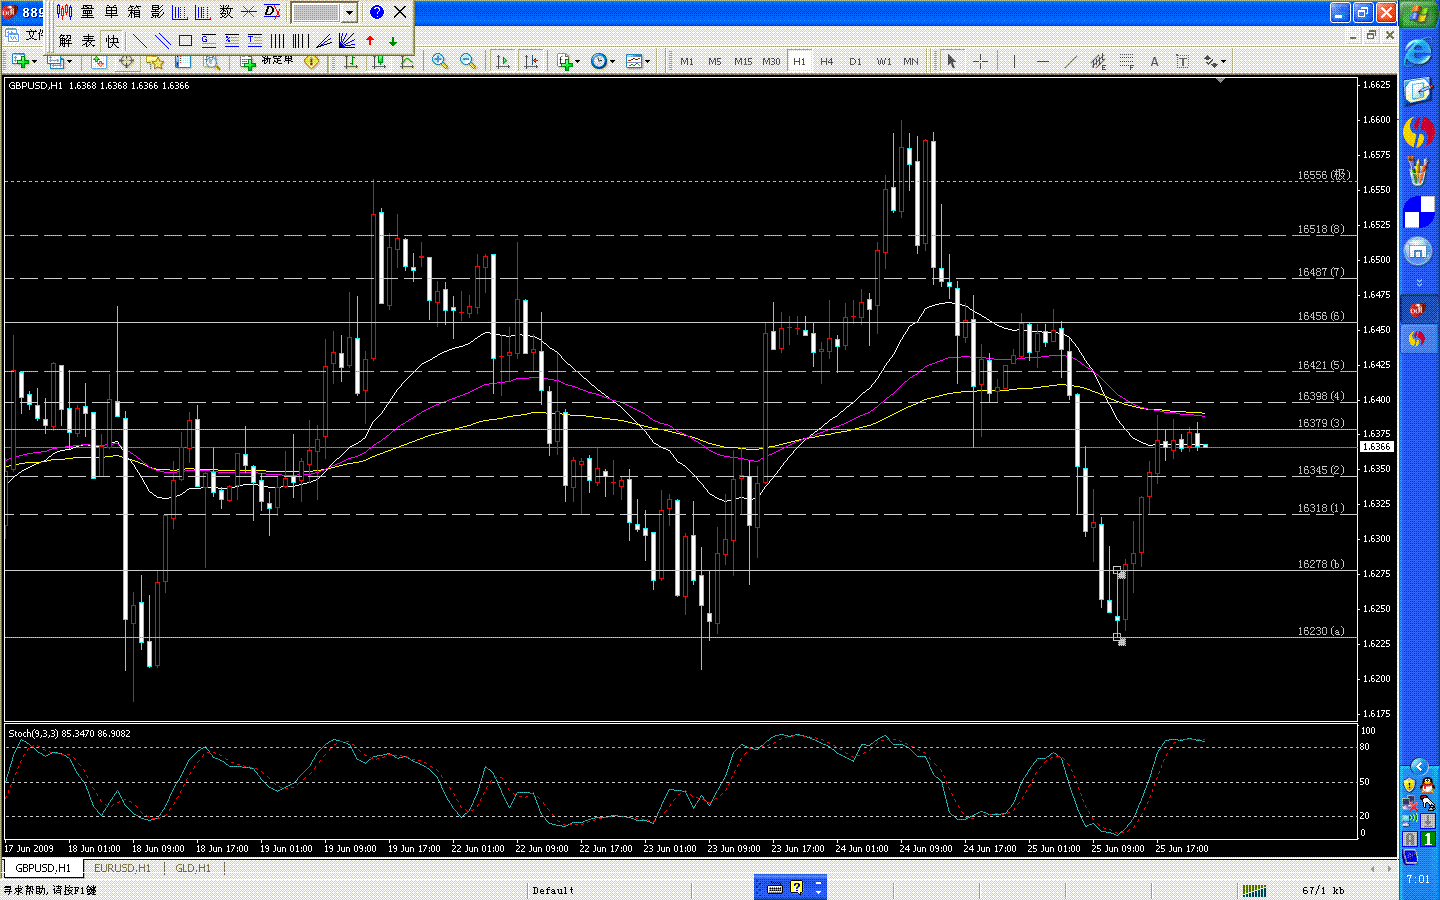Viewport: 1440px width, 900px height.
Task: Switch chart to candlestick mode
Action: pos(378,61)
